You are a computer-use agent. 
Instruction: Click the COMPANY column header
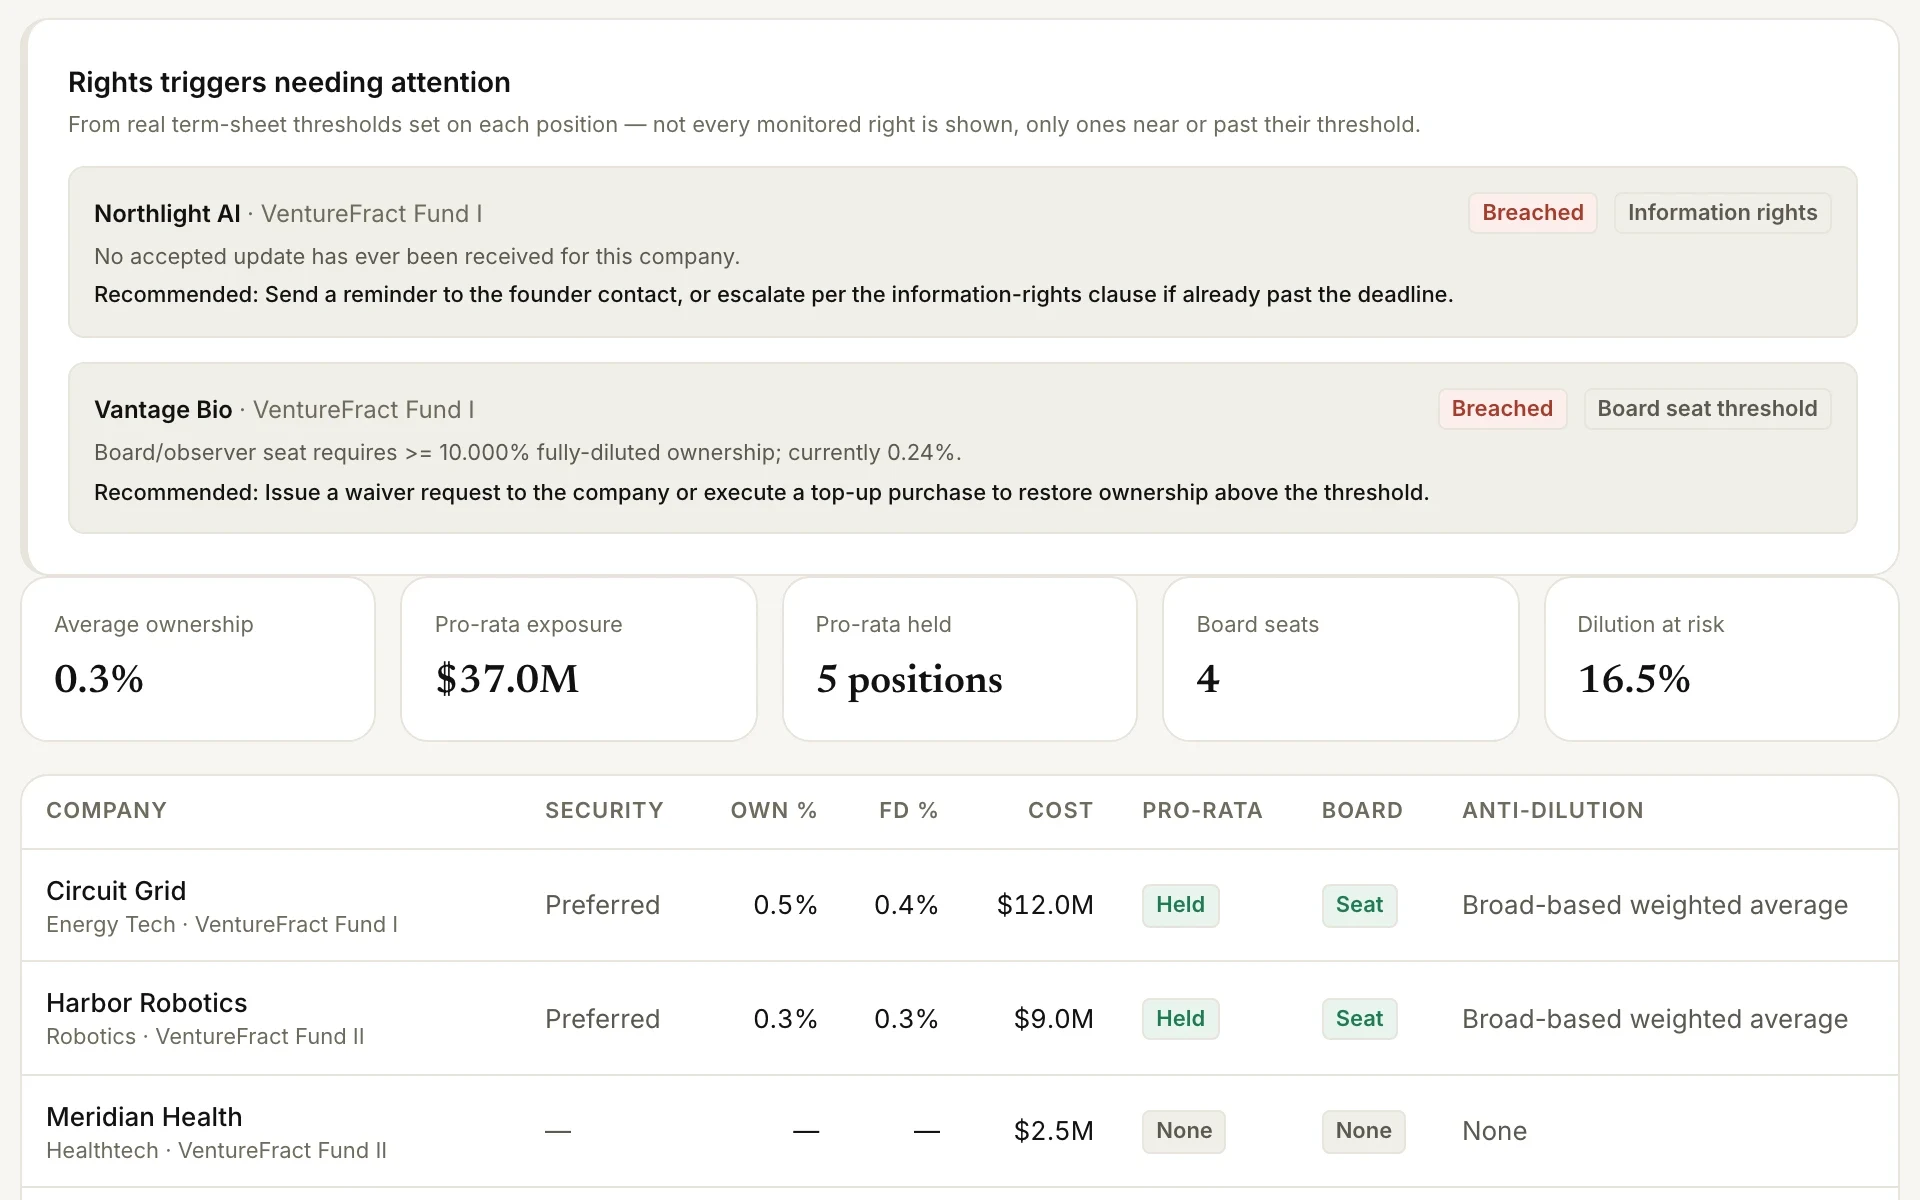pos(106,811)
